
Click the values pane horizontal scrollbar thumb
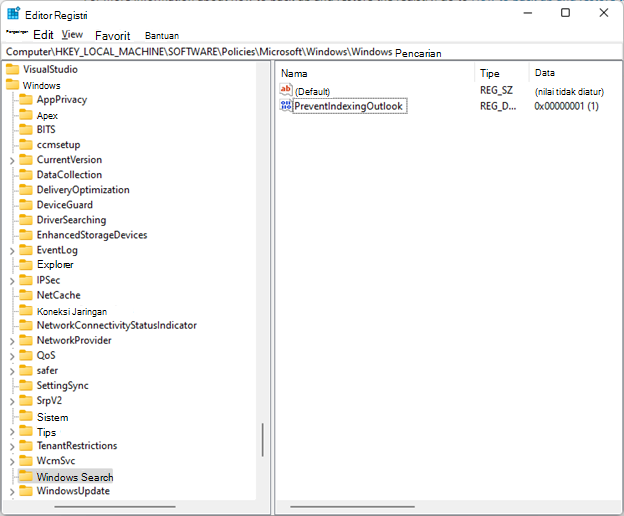point(352,506)
